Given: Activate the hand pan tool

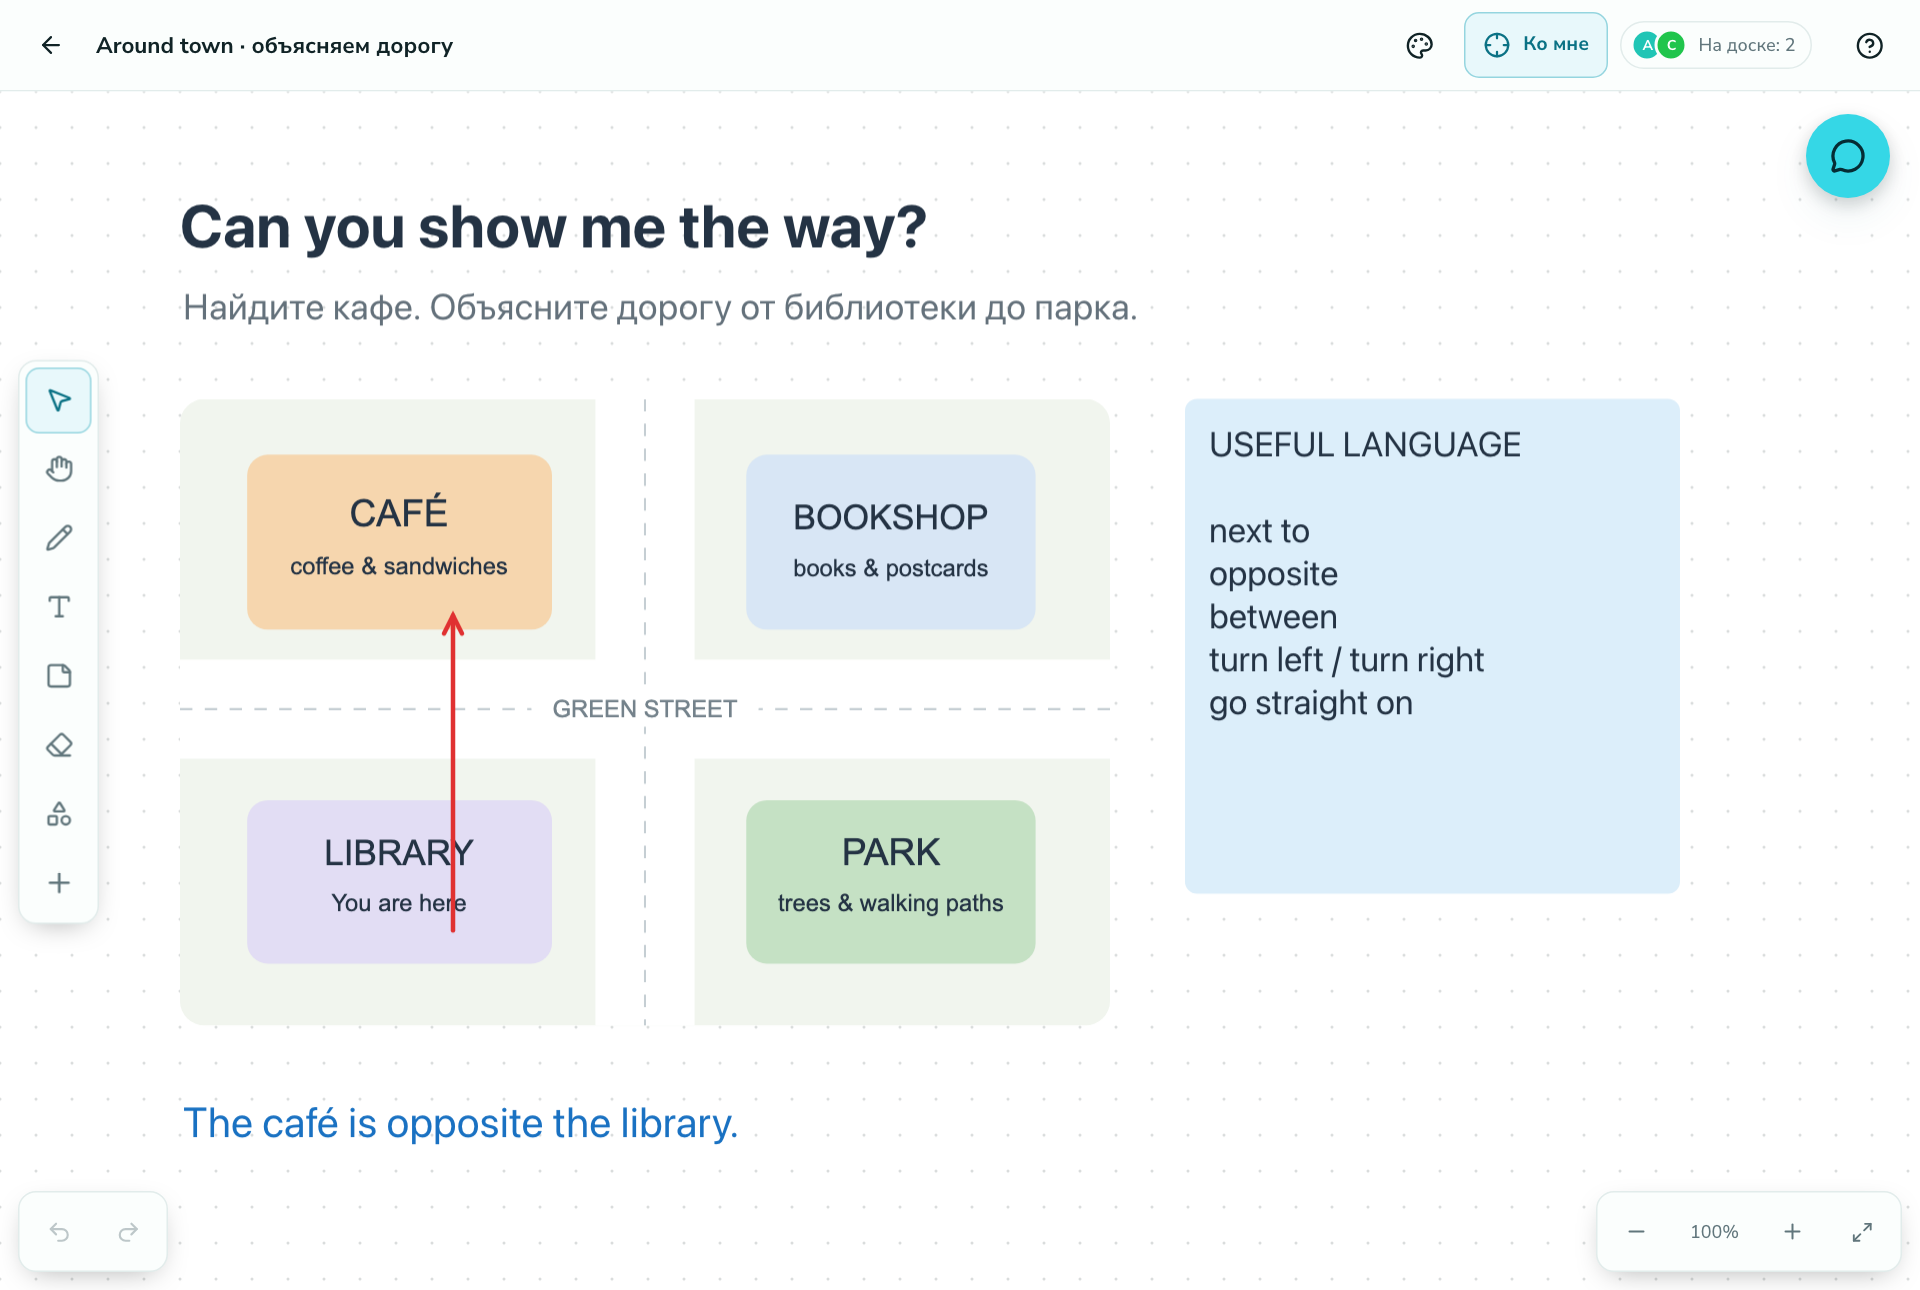Looking at the screenshot, I should pos(59,469).
